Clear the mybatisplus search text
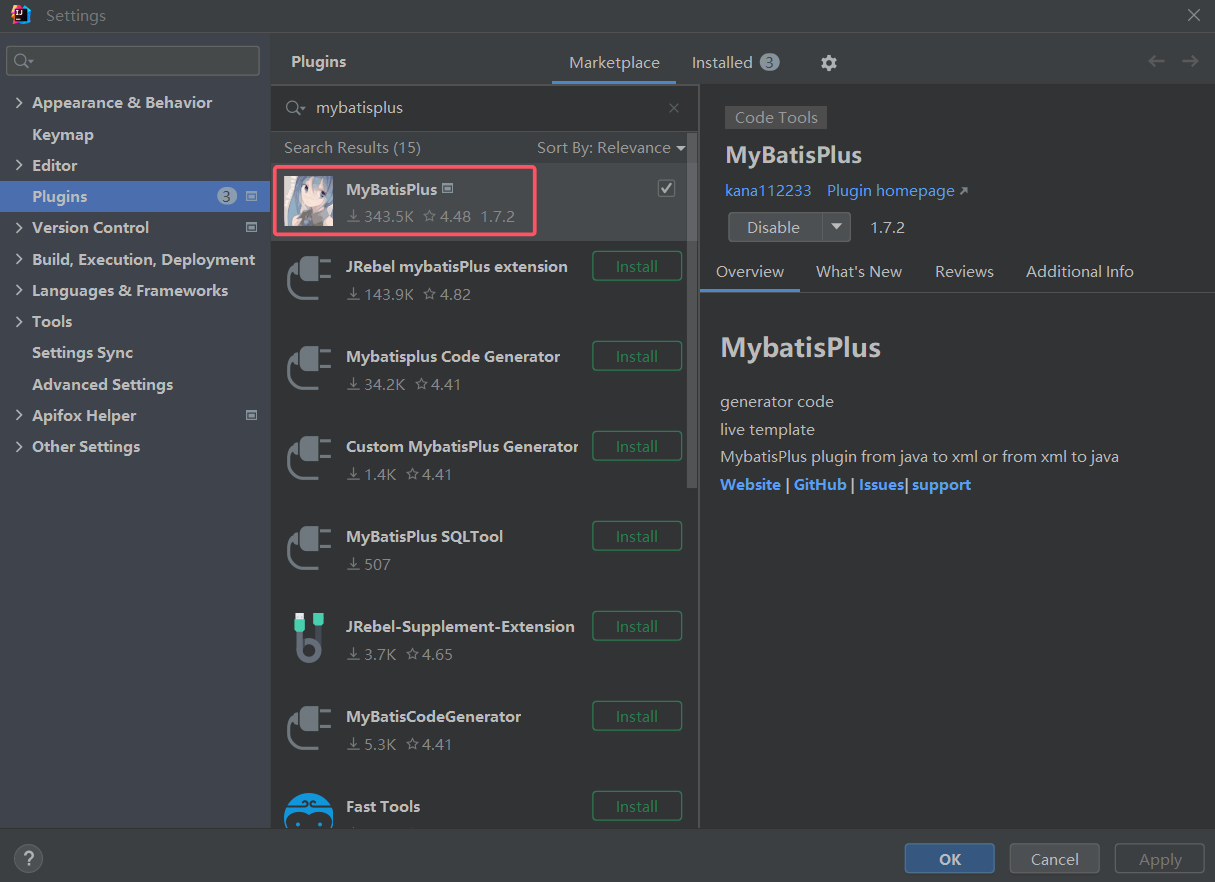 coord(674,108)
